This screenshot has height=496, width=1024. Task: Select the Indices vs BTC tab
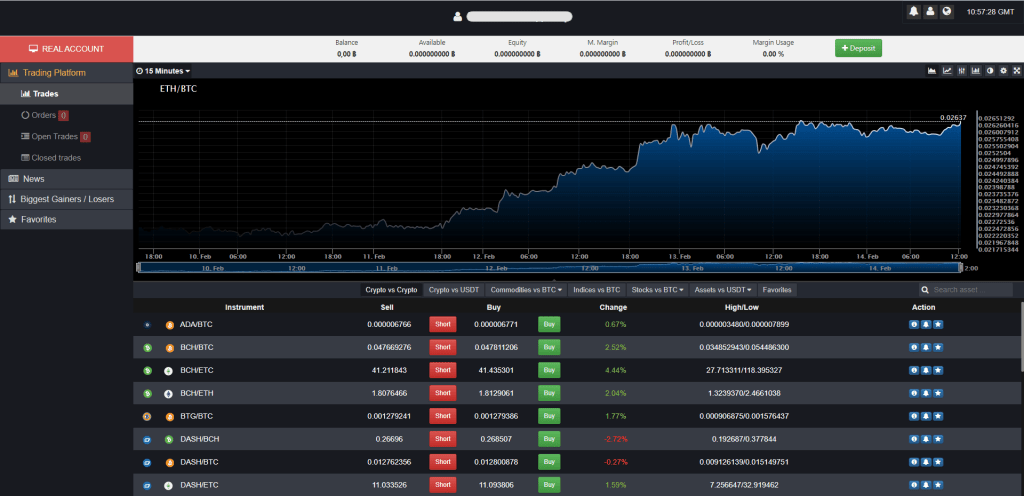point(596,289)
